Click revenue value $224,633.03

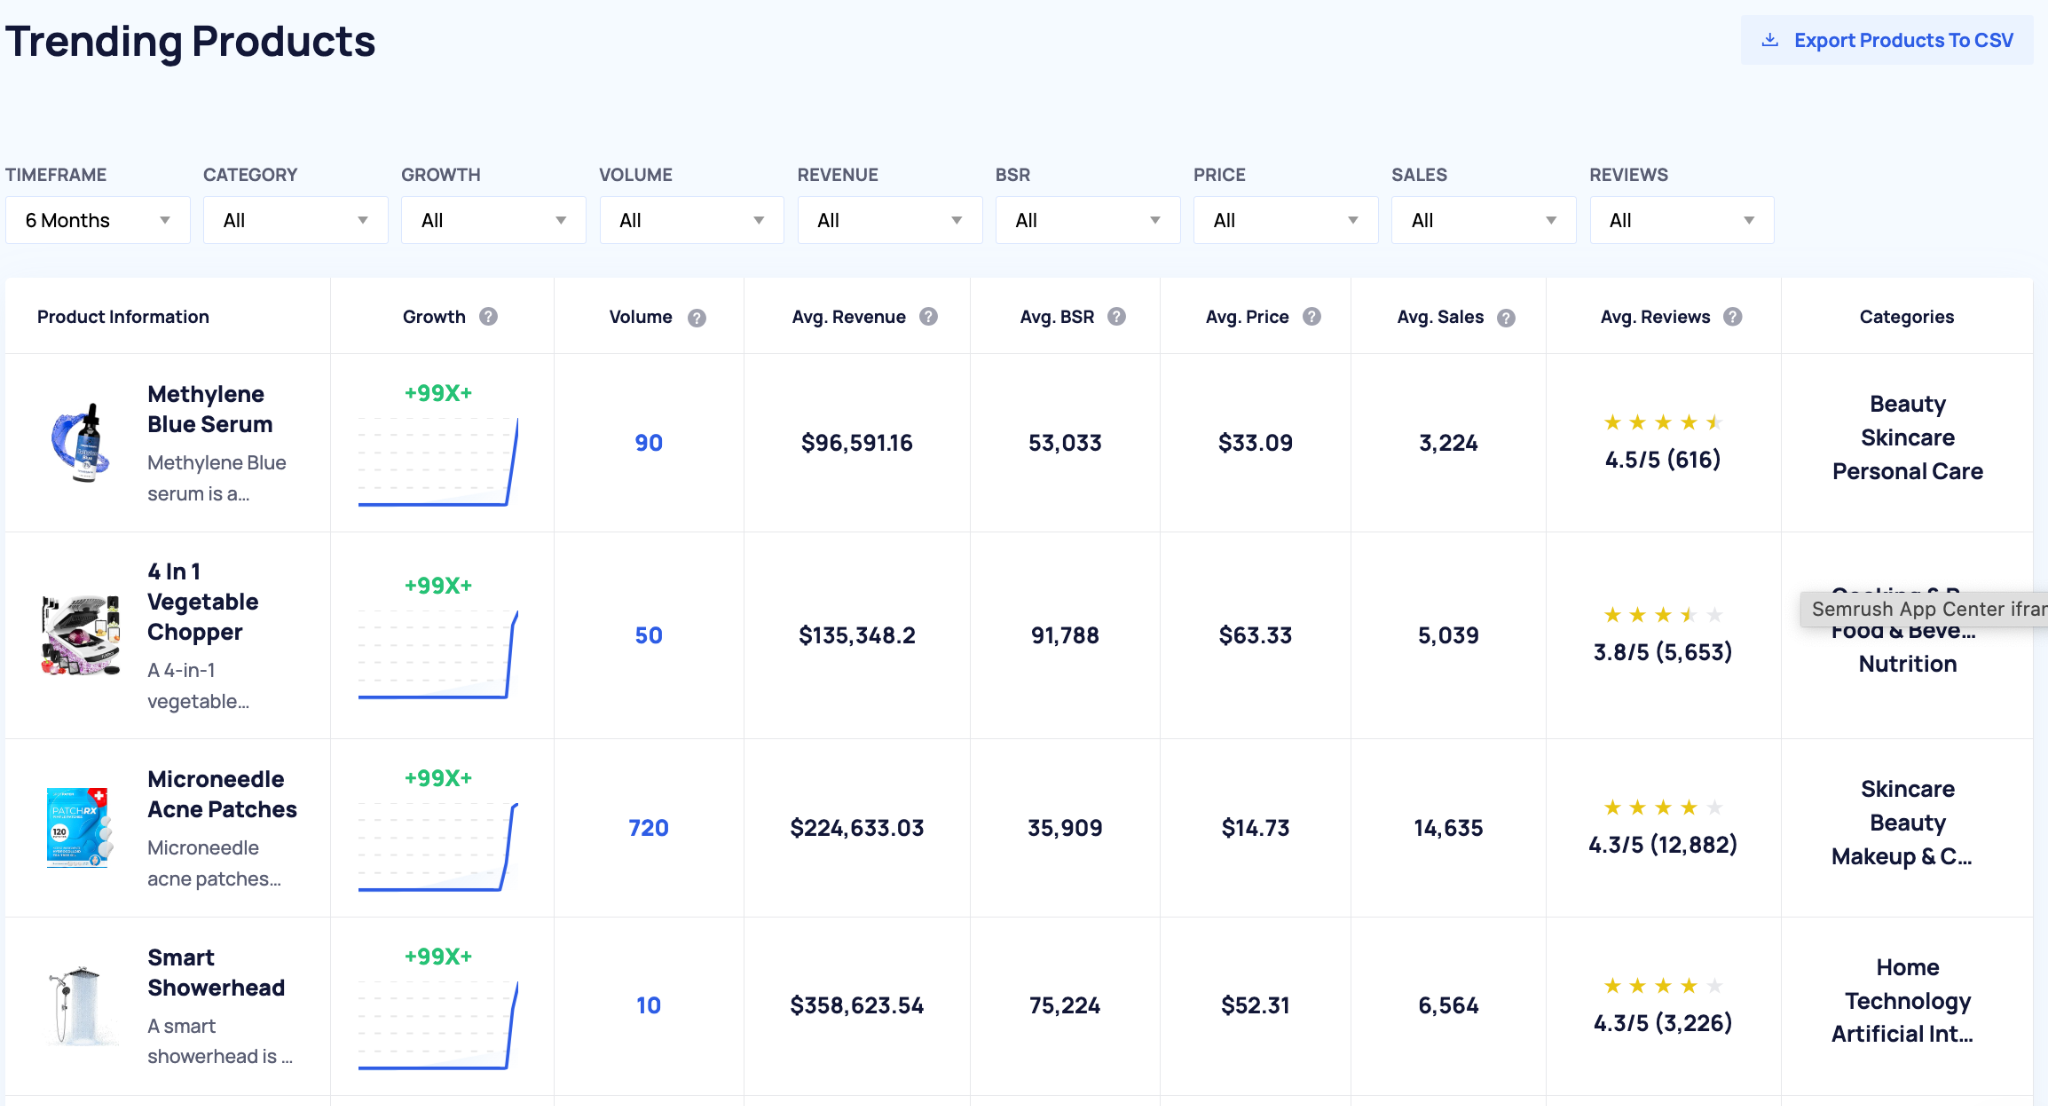(x=857, y=828)
